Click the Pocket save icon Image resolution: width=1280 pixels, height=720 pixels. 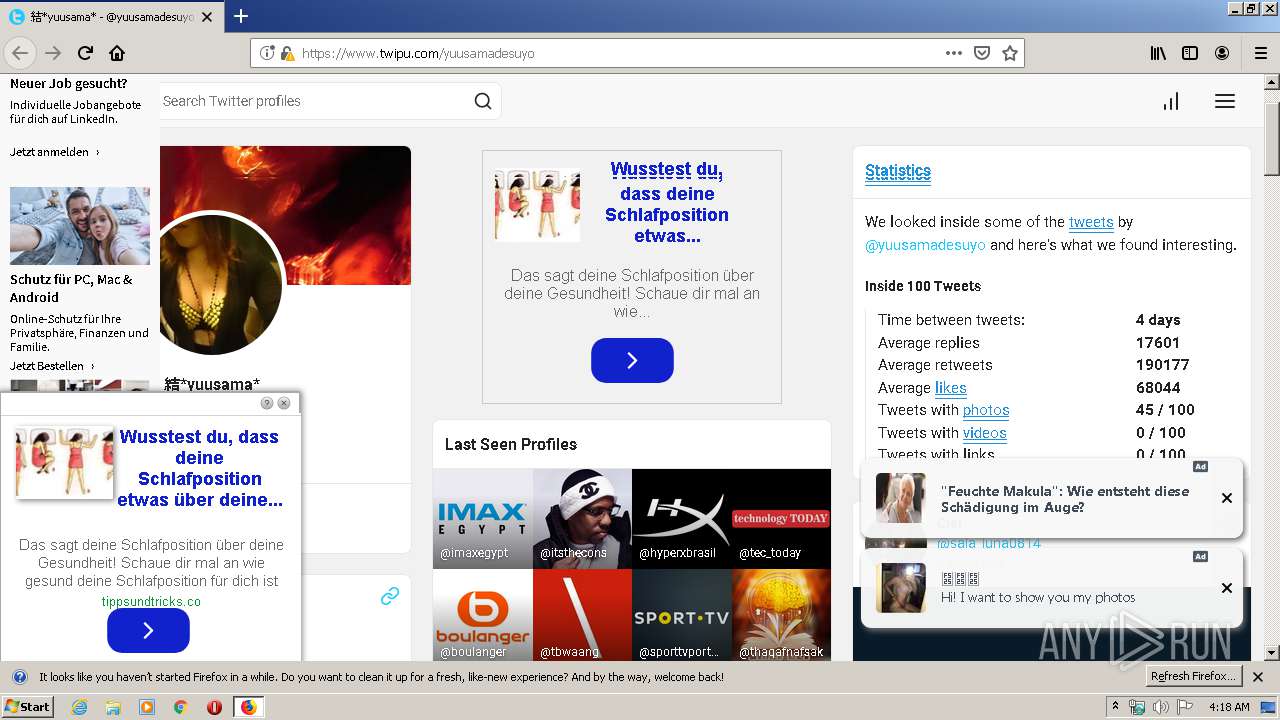coord(982,53)
